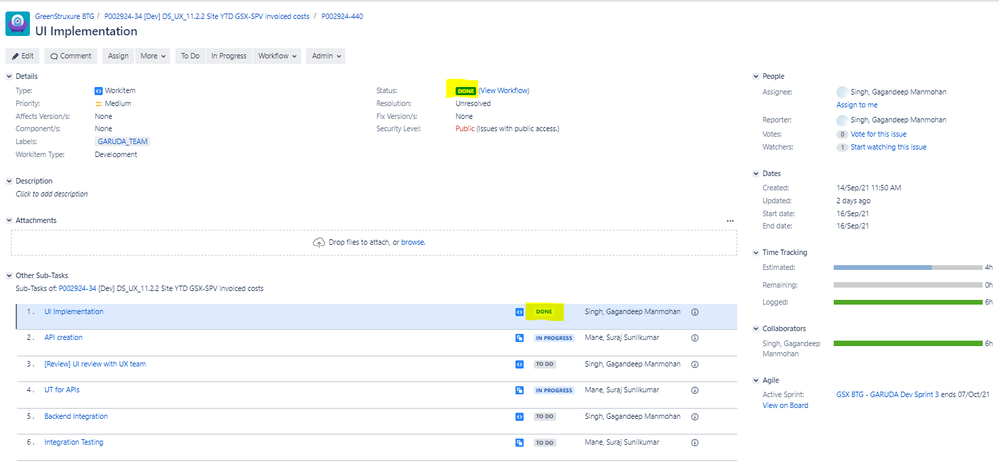Click browse link in attachments drop zone
This screenshot has width=999, height=463.
click(413, 243)
